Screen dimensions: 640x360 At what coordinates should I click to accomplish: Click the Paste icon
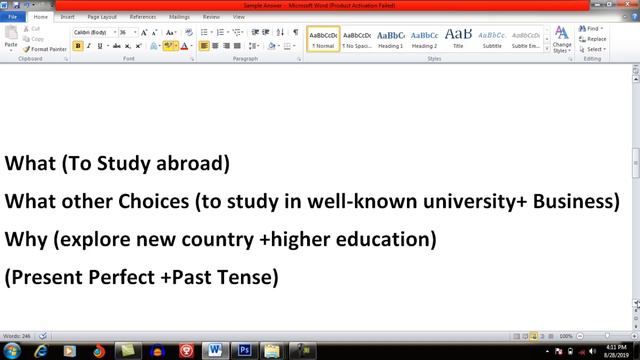[x=11, y=33]
